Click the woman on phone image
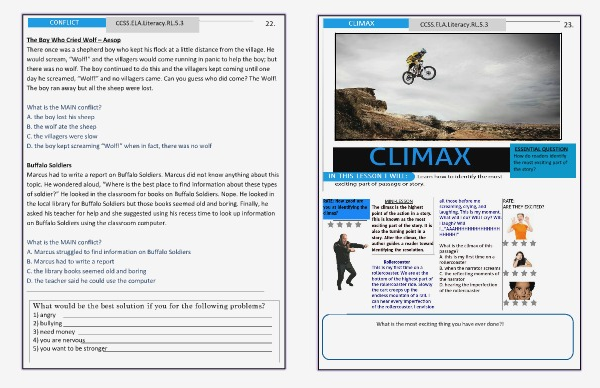600x388 pixels. point(521,259)
